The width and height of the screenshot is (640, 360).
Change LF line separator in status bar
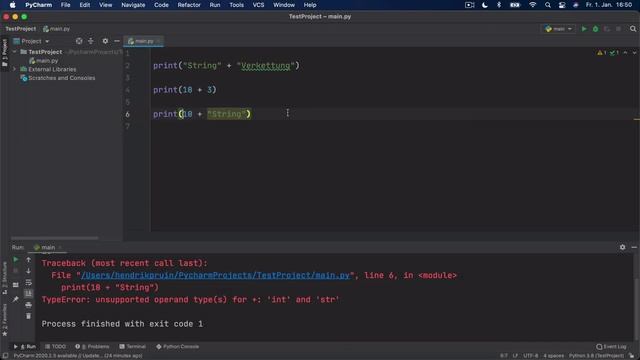tap(515, 356)
